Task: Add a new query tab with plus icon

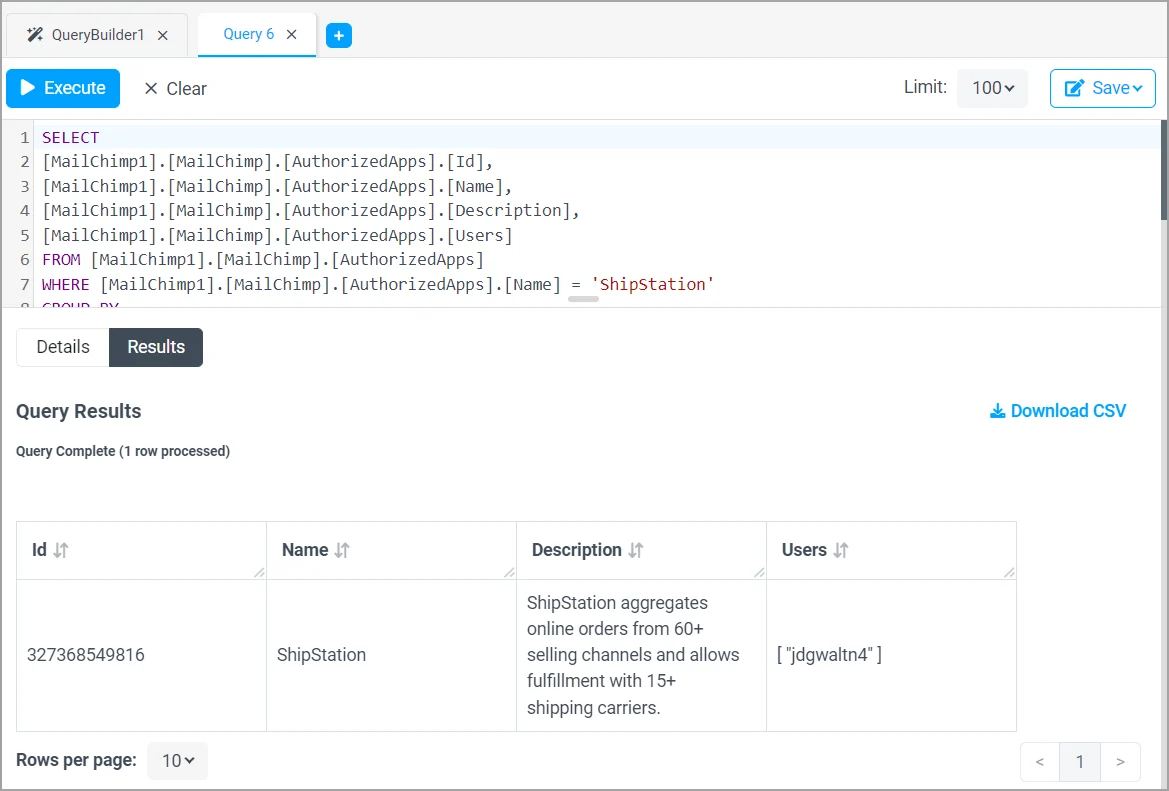Action: (x=338, y=35)
